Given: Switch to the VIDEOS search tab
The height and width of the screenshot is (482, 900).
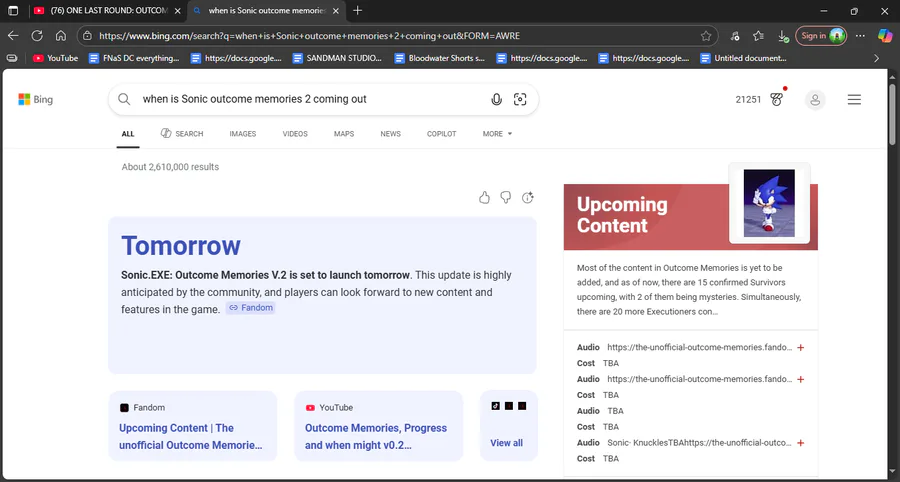Looking at the screenshot, I should pos(295,134).
